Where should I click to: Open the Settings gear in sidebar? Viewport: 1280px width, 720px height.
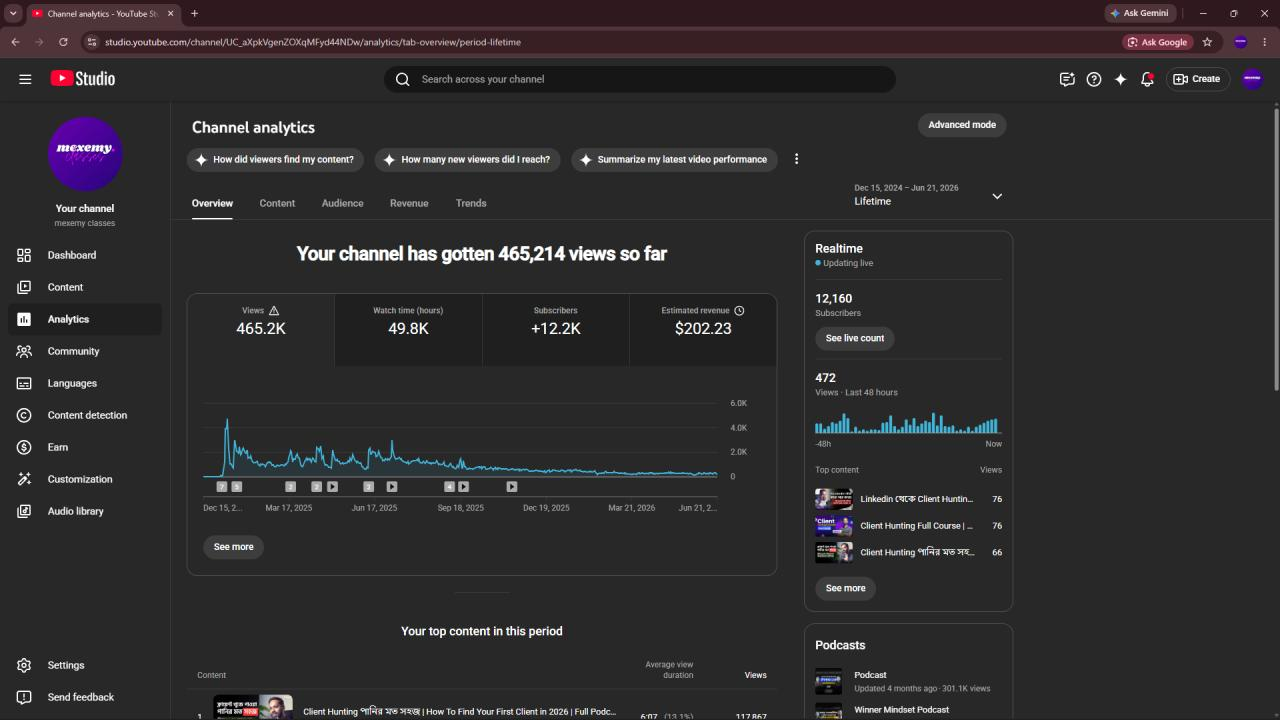pyautogui.click(x=24, y=665)
